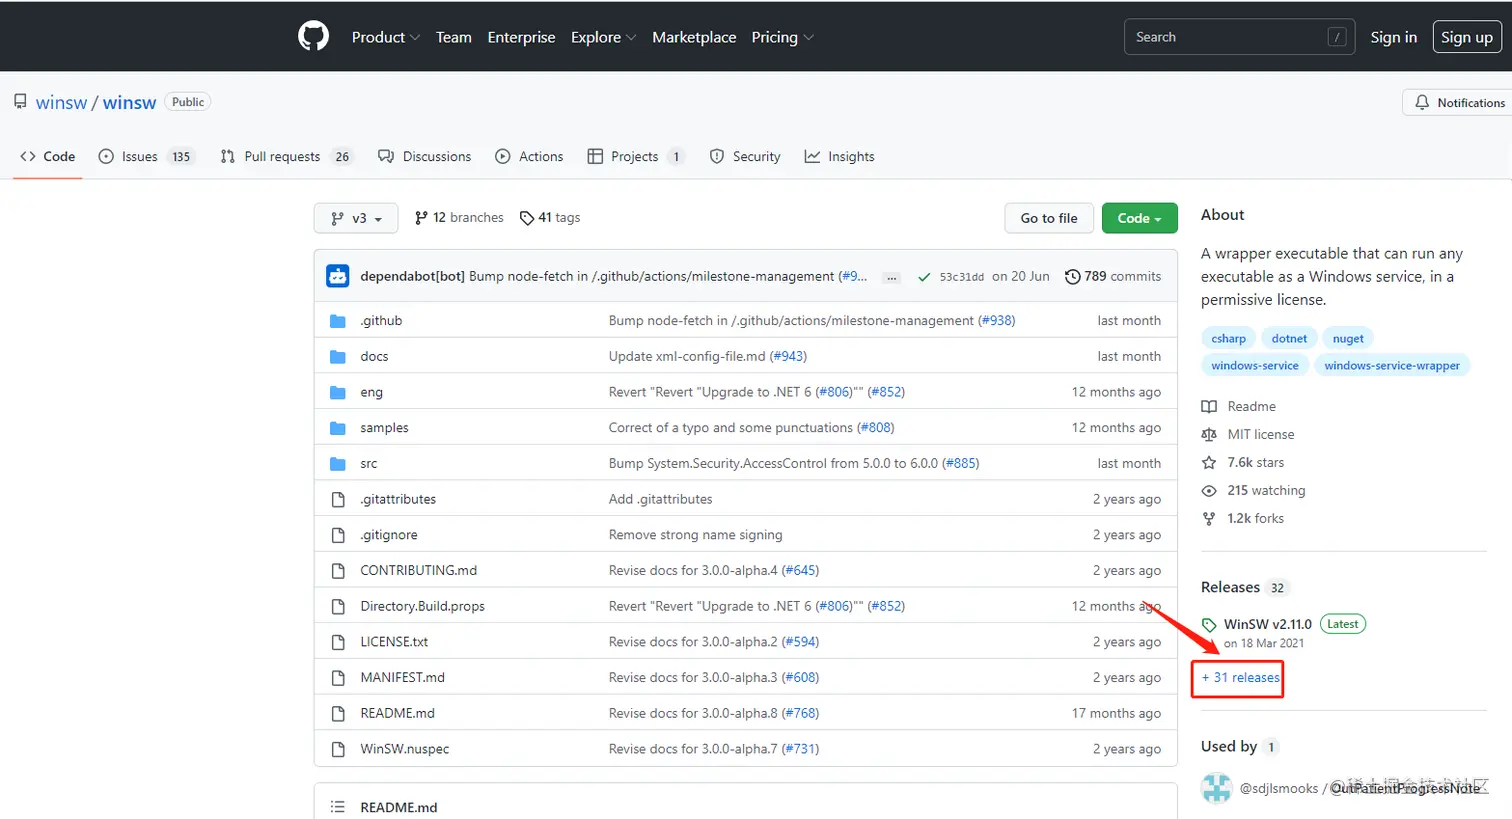Open the eng folder icon
This screenshot has width=1512, height=819.
[x=338, y=392]
